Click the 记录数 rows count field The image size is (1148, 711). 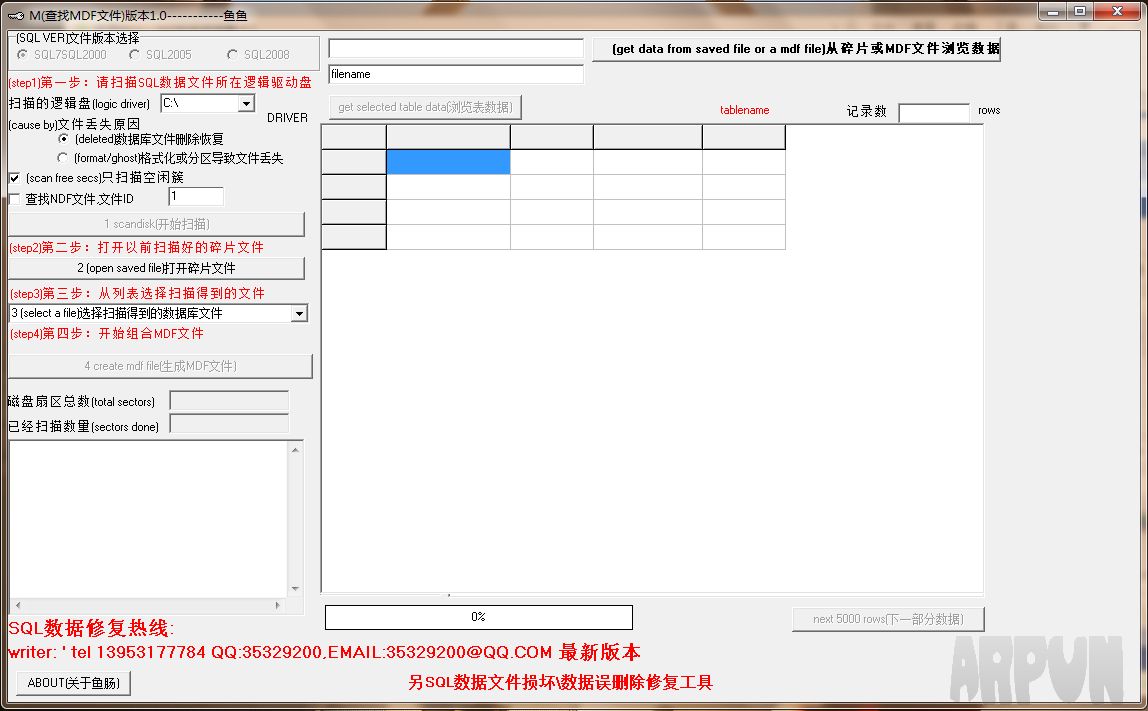(934, 112)
